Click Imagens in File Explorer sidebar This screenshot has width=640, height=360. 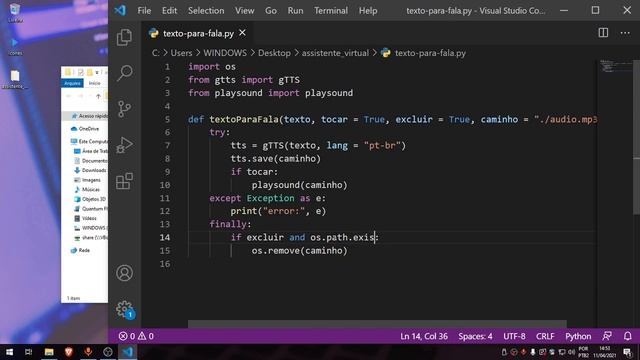click(x=87, y=180)
